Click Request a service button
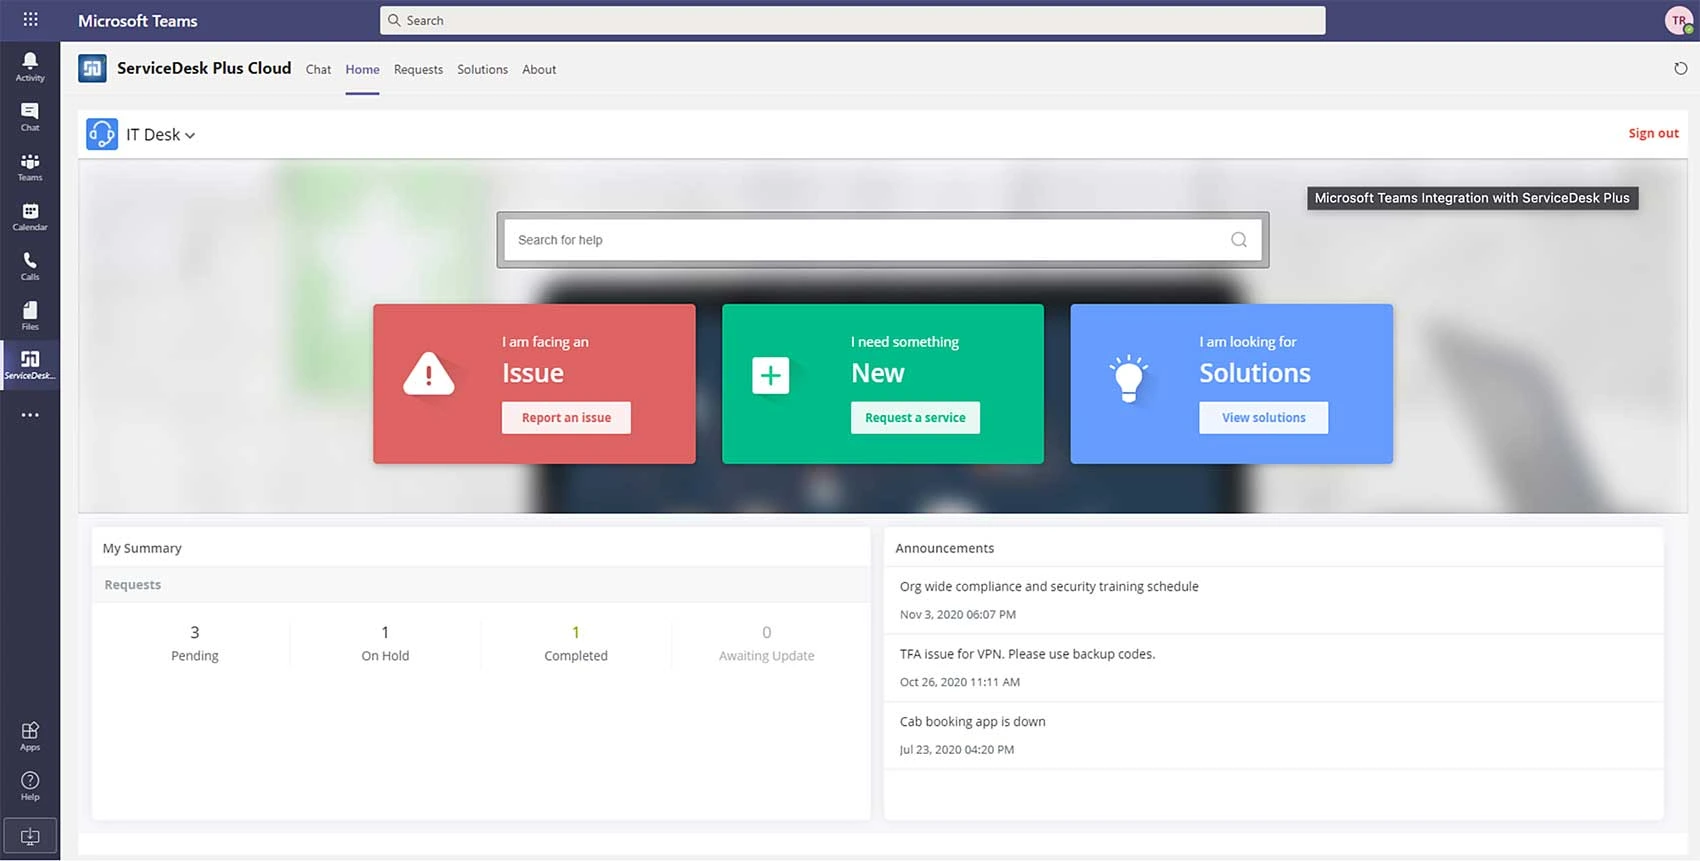 pos(915,418)
